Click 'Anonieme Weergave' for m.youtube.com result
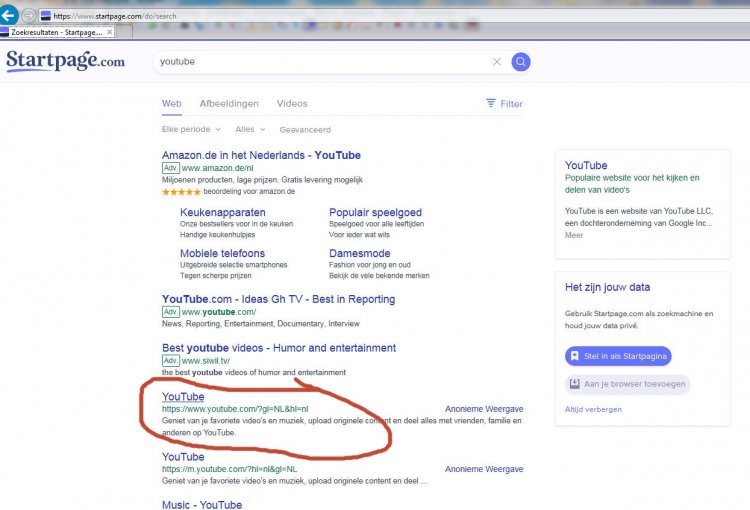 [x=484, y=469]
